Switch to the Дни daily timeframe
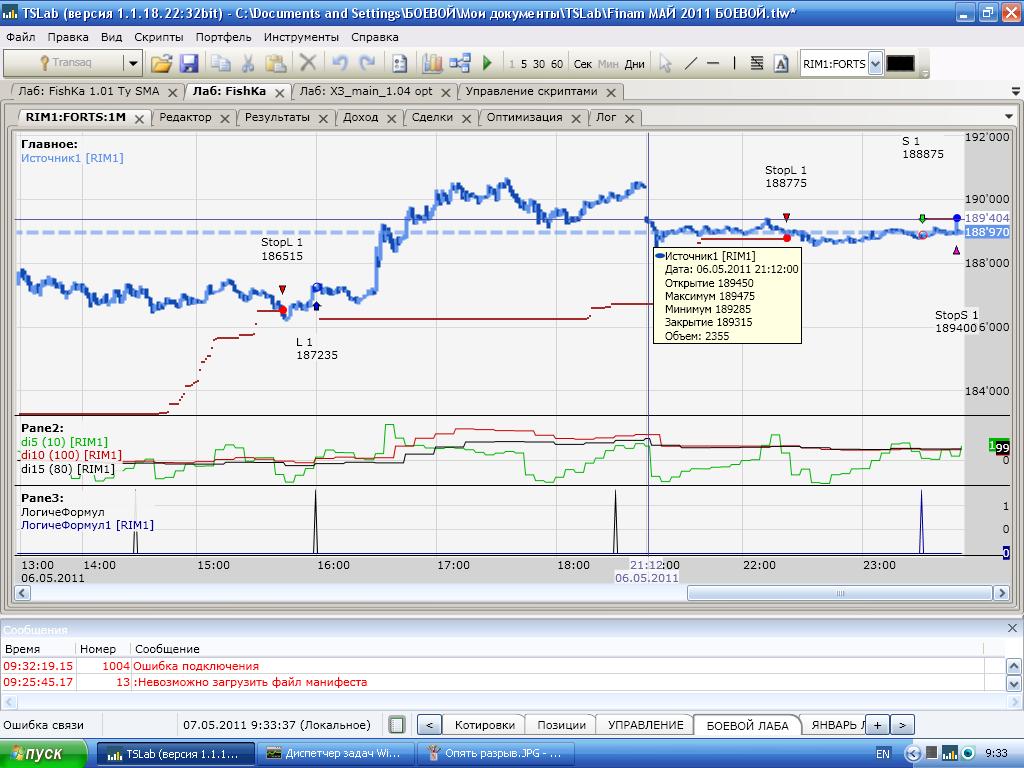Viewport: 1024px width, 768px height. click(x=634, y=64)
